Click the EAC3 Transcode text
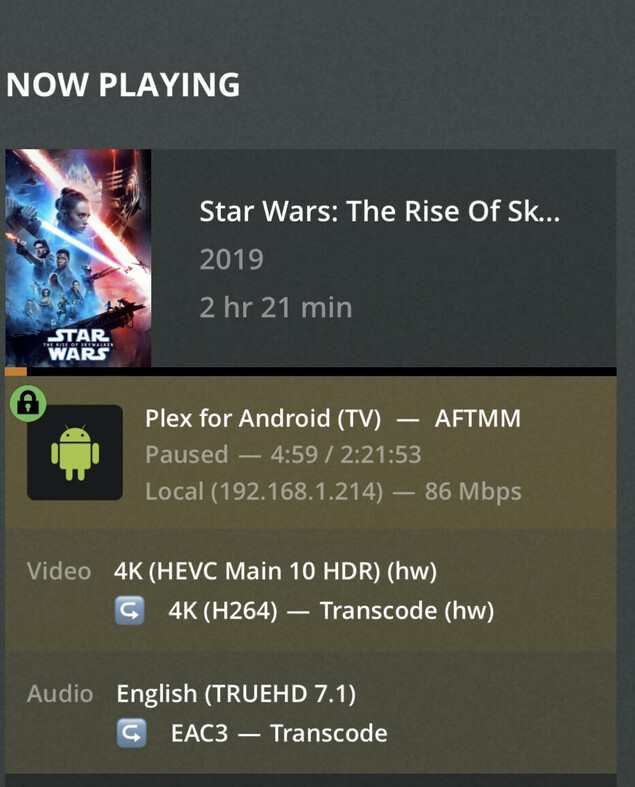The image size is (635, 787). point(279,733)
